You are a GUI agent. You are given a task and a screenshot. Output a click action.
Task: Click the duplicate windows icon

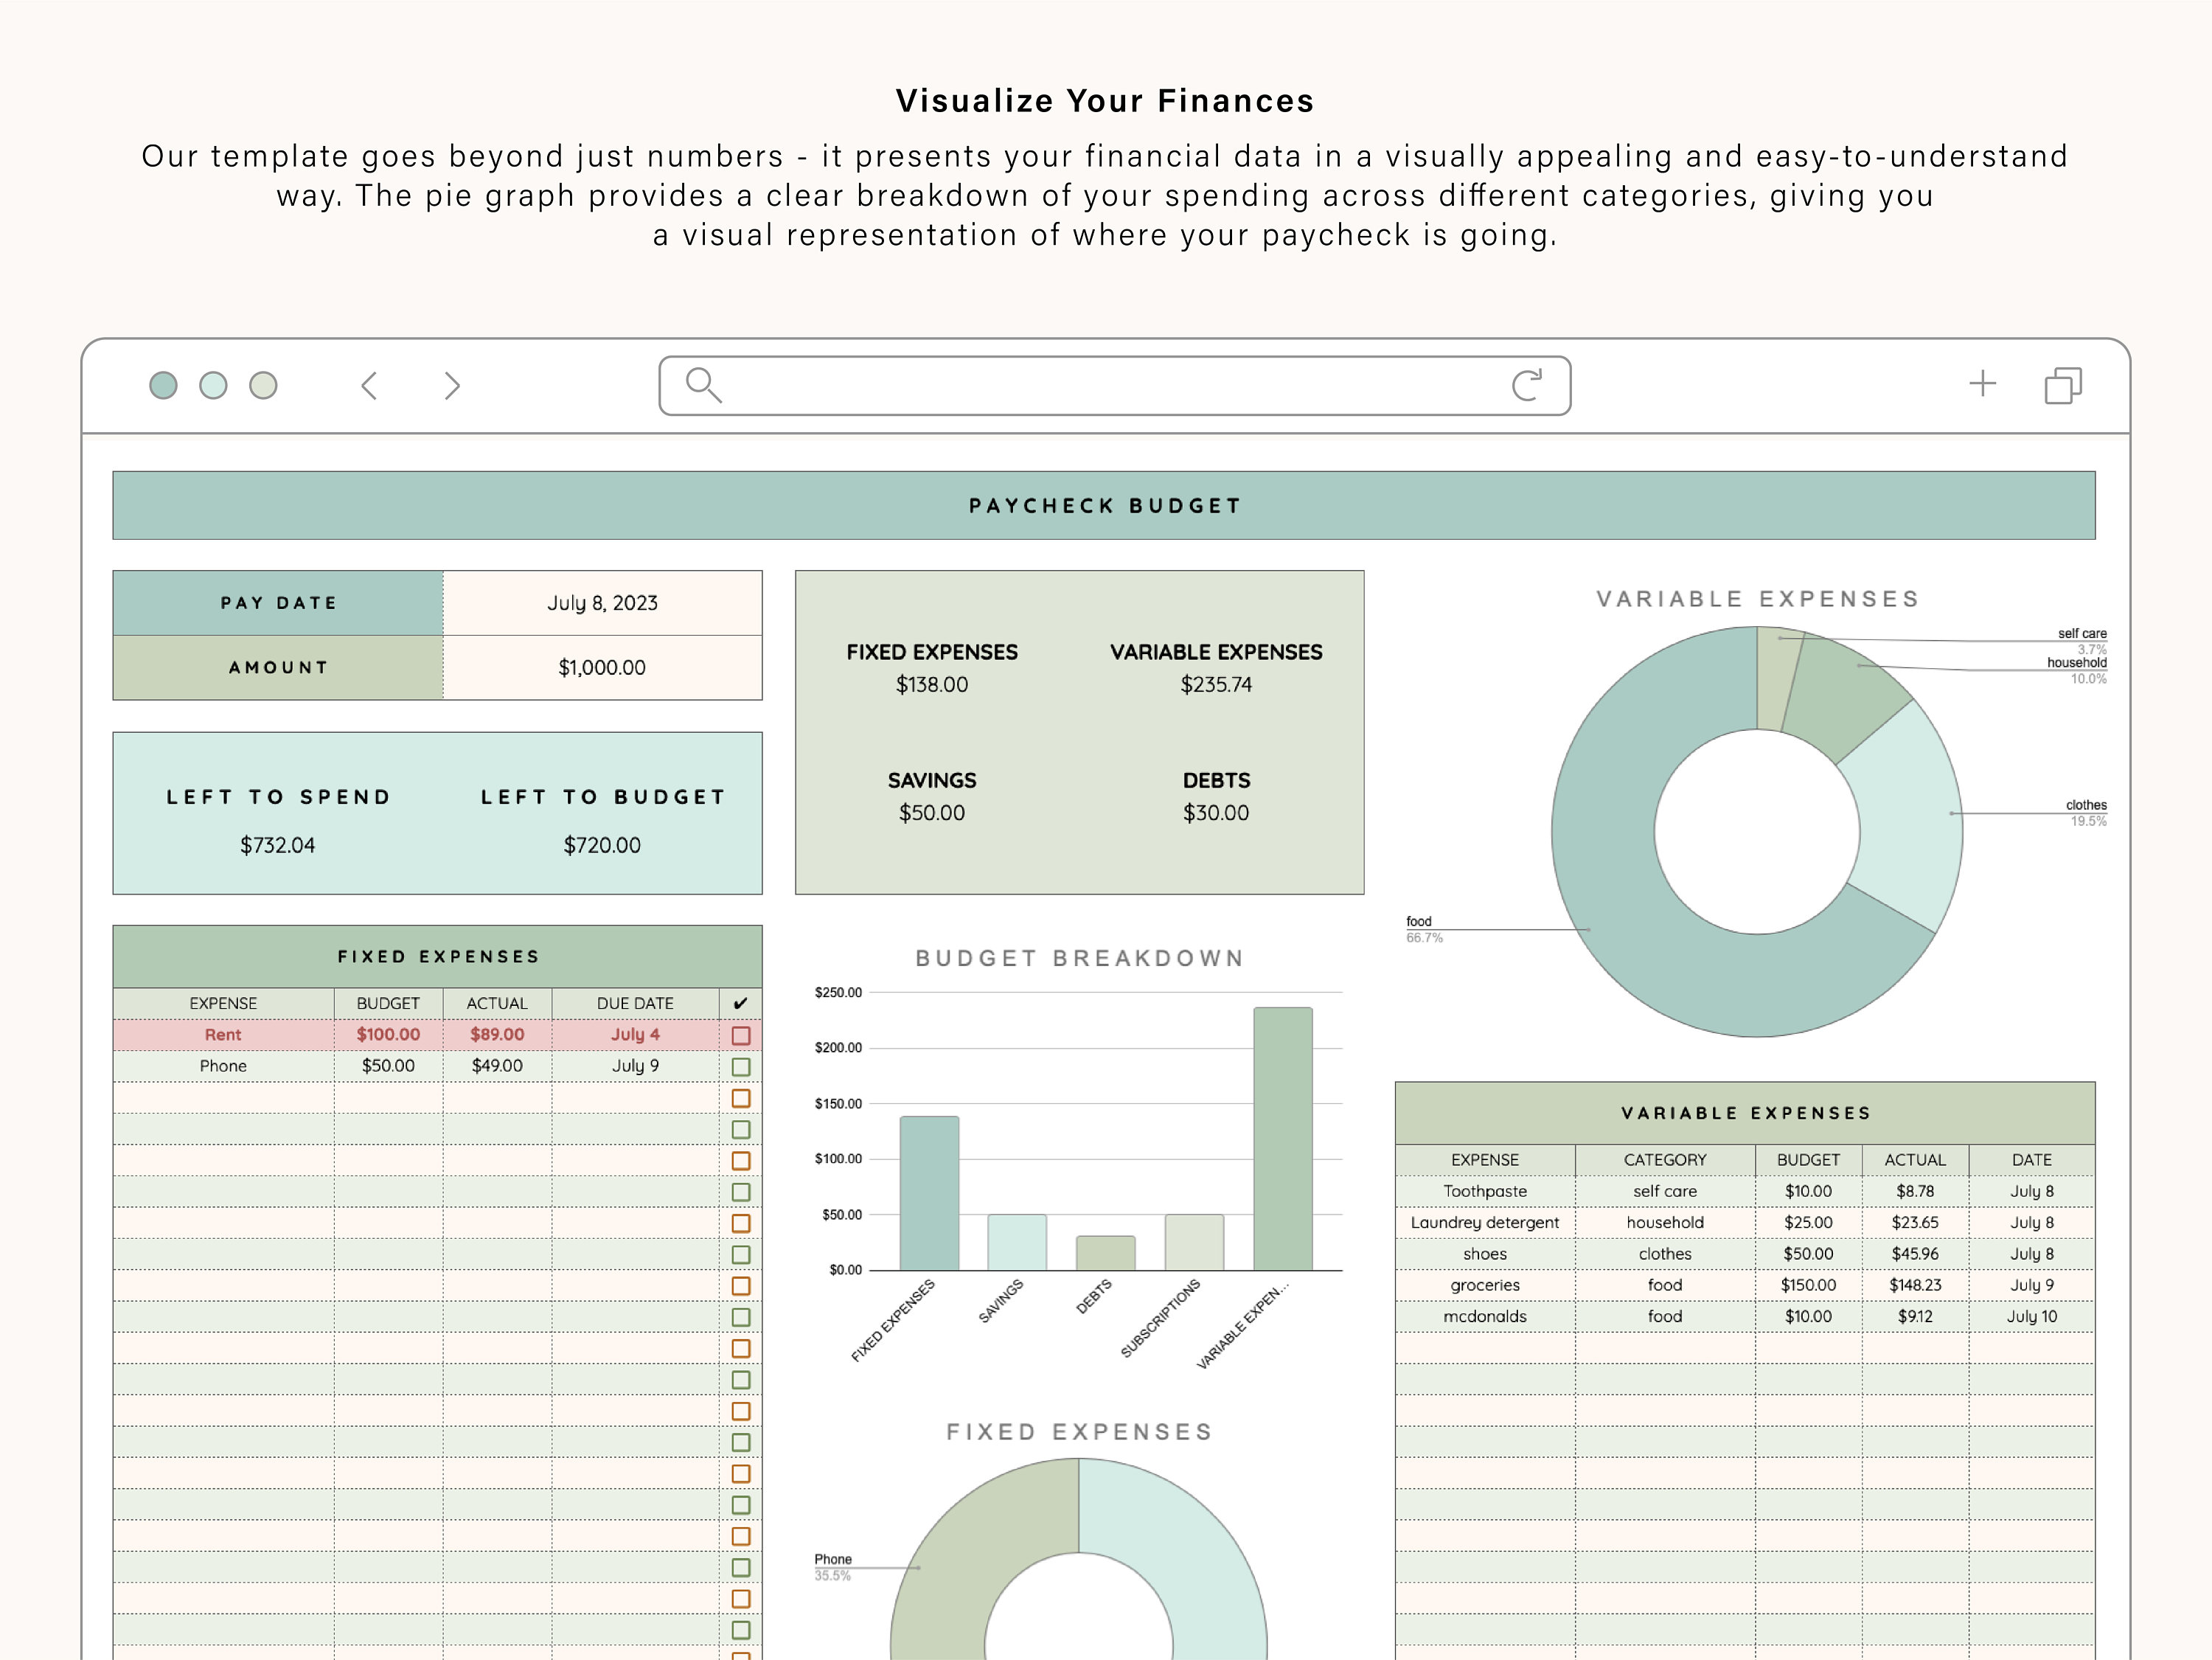tap(2063, 385)
